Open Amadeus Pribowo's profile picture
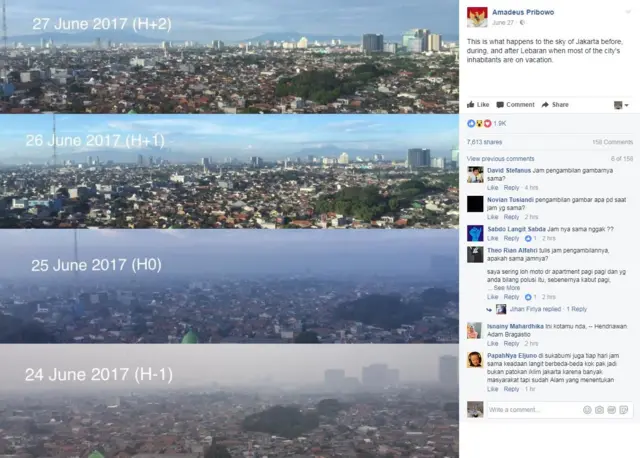 pyautogui.click(x=477, y=17)
